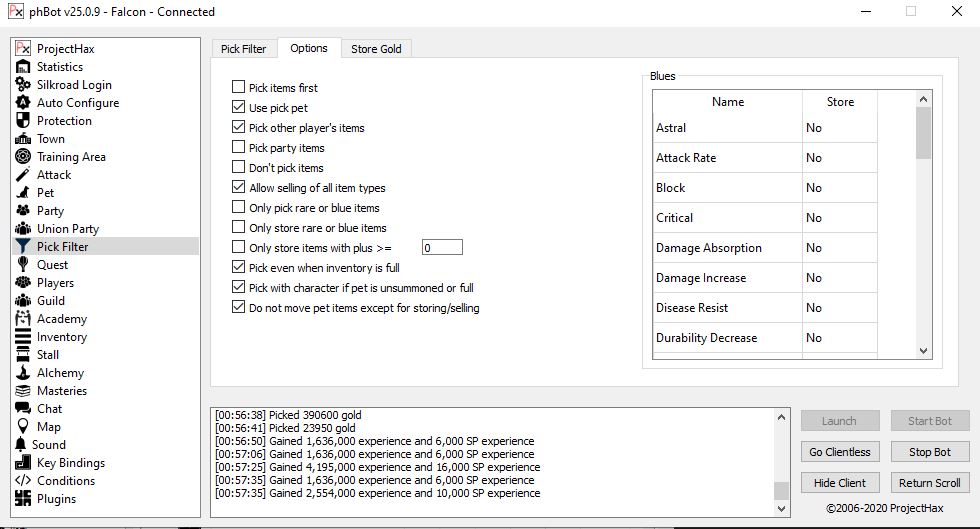Disable Pick even when inventory is full

tap(238, 268)
